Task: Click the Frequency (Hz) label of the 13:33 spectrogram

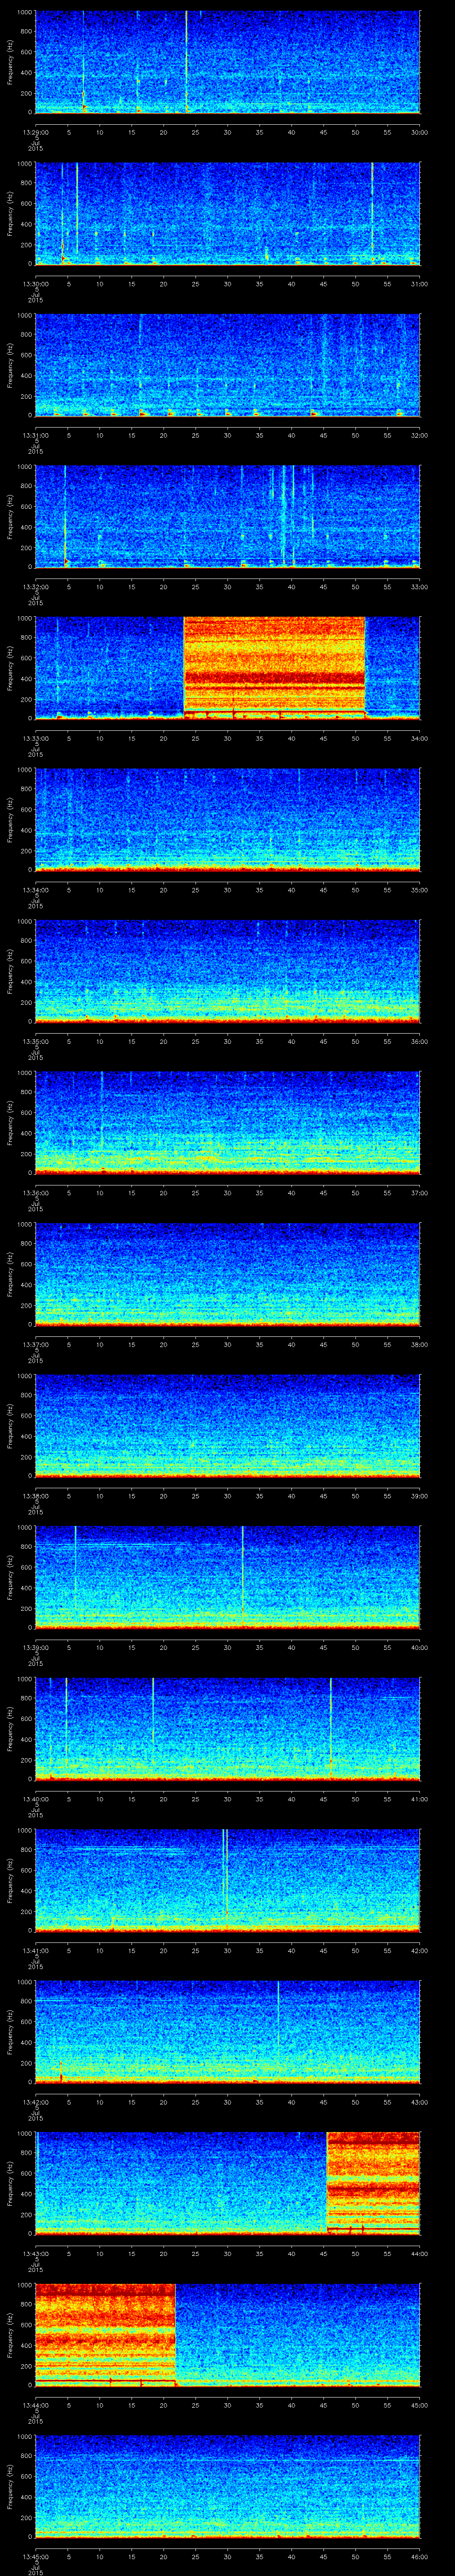Action: (x=10, y=668)
